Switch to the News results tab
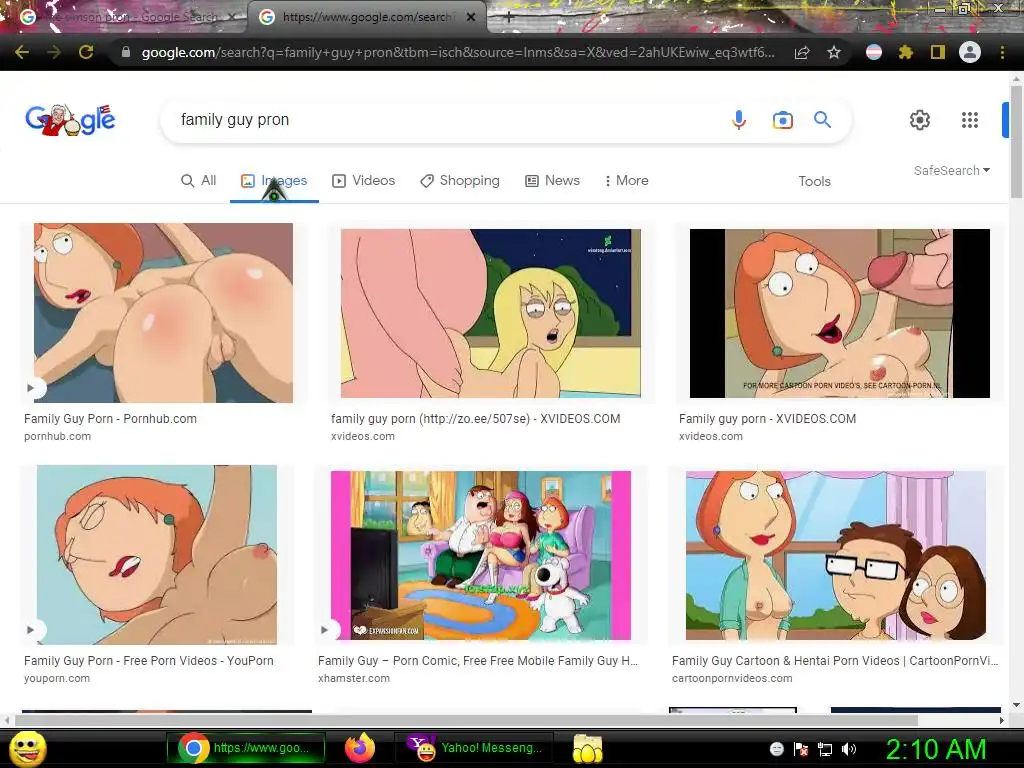Image resolution: width=1024 pixels, height=768 pixels. [552, 181]
